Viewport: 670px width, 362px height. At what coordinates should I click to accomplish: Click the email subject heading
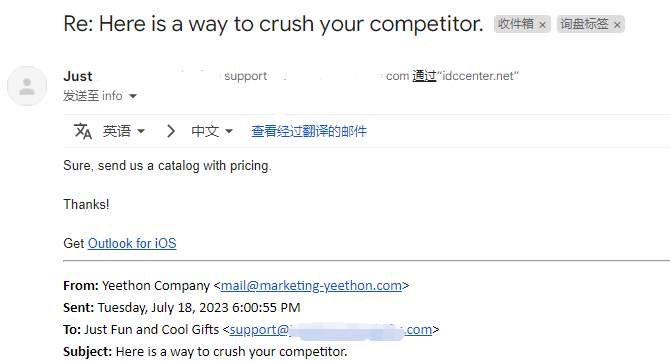point(273,24)
